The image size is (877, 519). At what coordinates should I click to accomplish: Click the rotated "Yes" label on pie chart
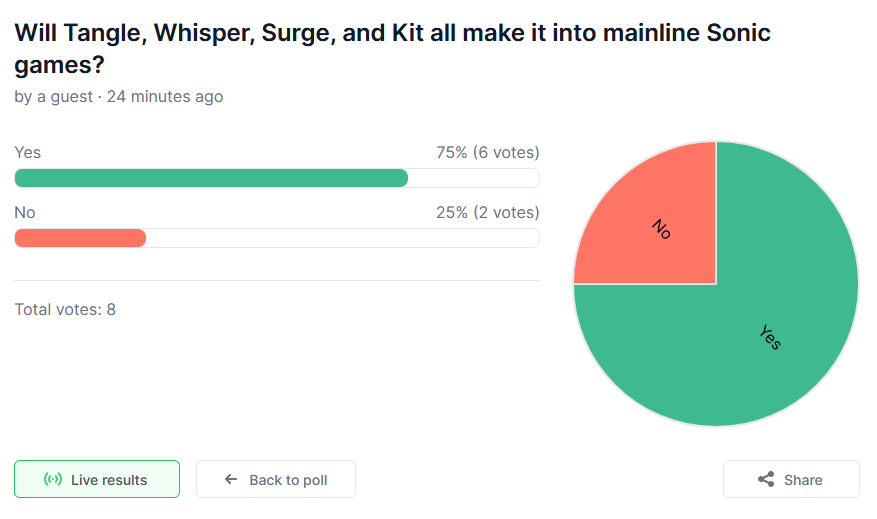coord(770,337)
